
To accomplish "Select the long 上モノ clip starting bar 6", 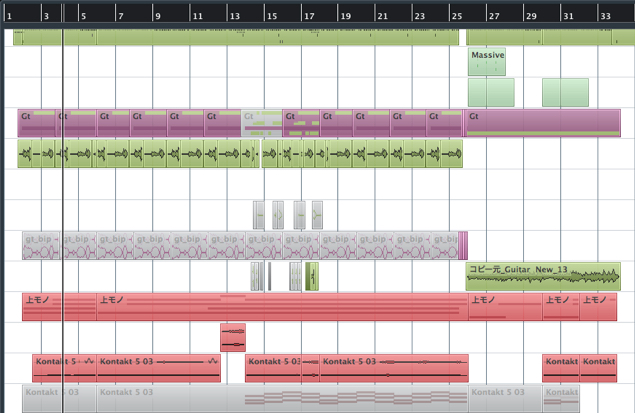I will coord(282,307).
